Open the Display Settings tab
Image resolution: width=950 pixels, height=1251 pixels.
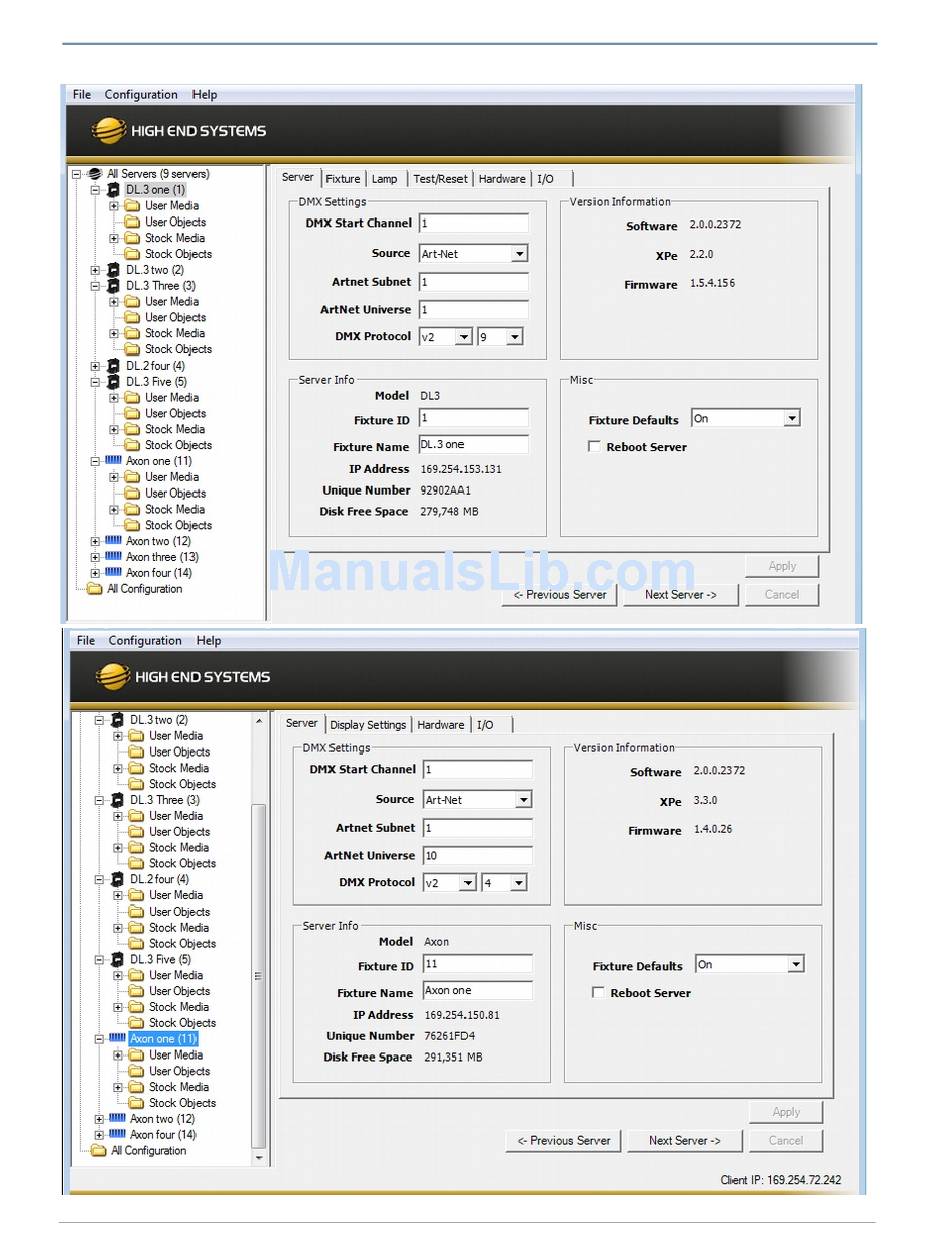368,725
